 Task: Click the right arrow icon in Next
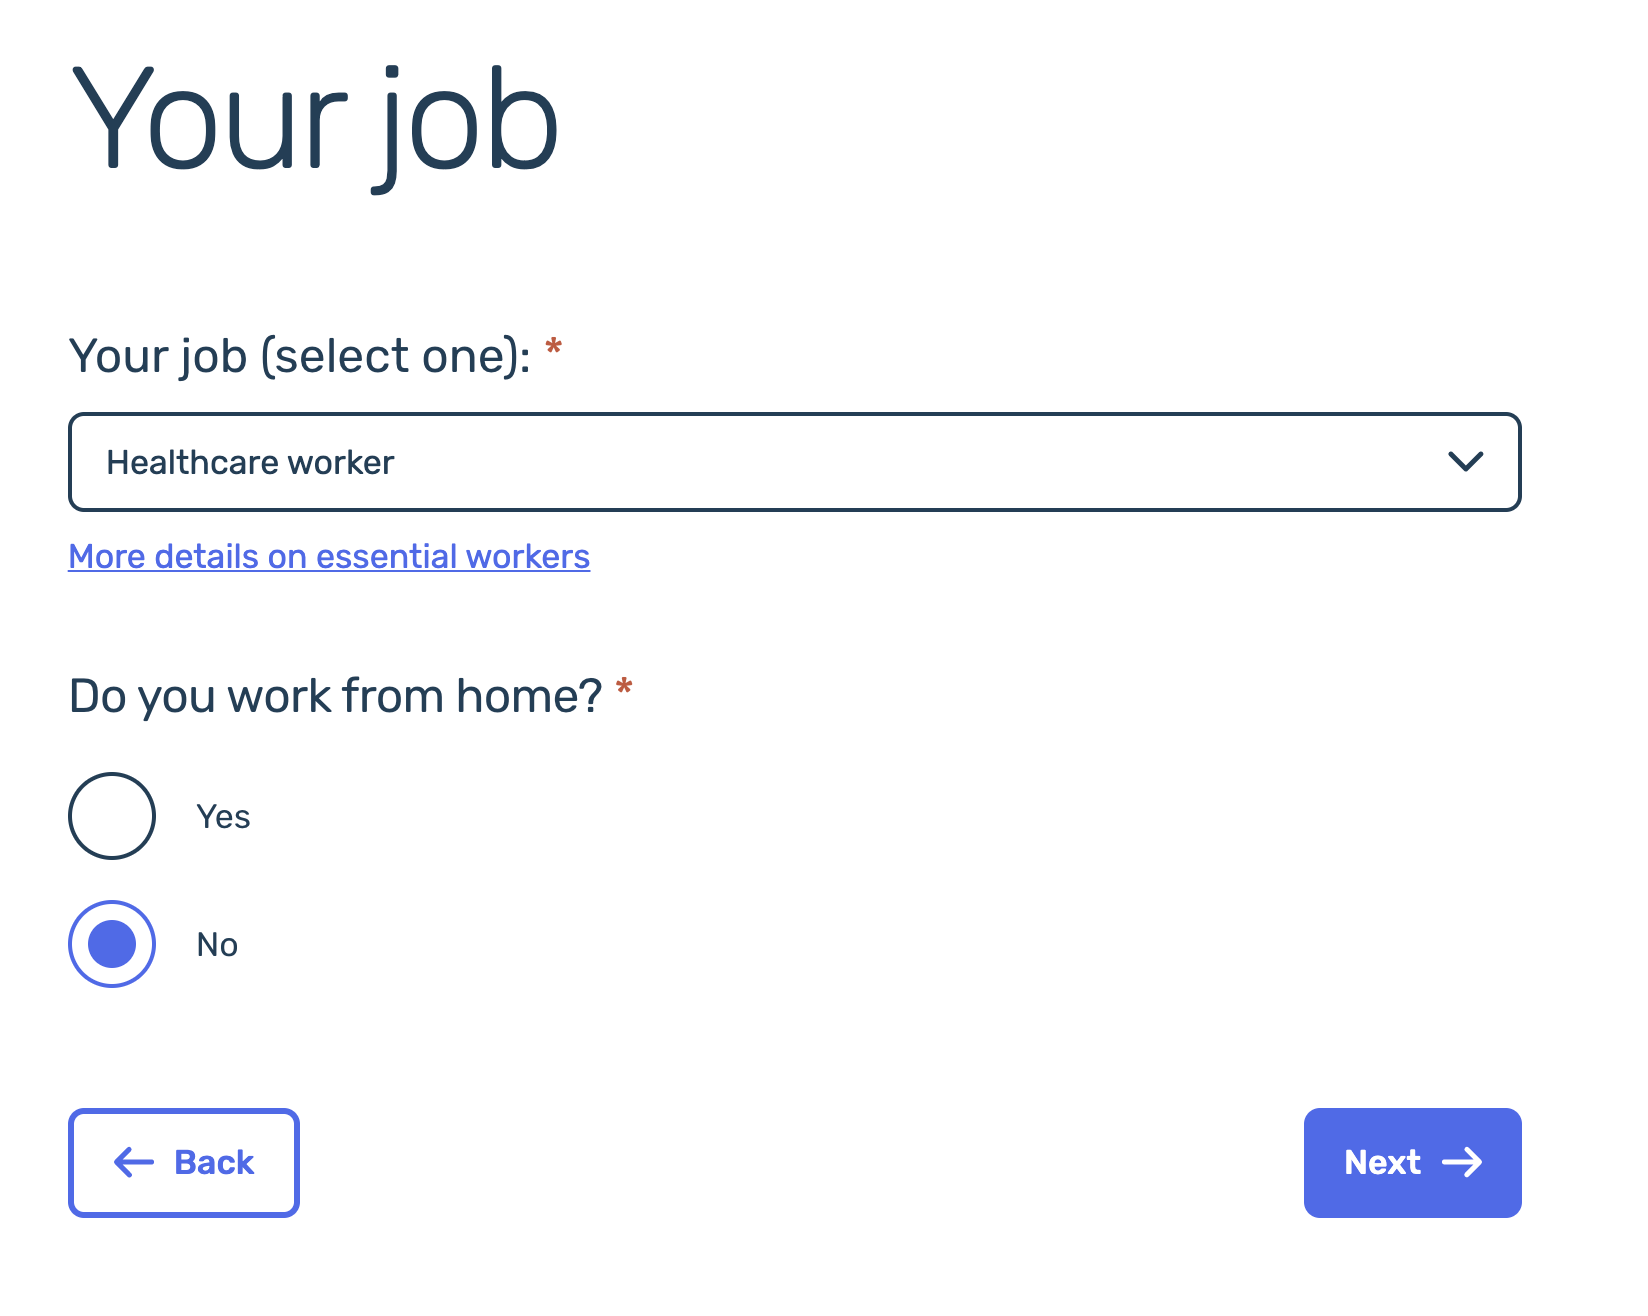coord(1462,1162)
